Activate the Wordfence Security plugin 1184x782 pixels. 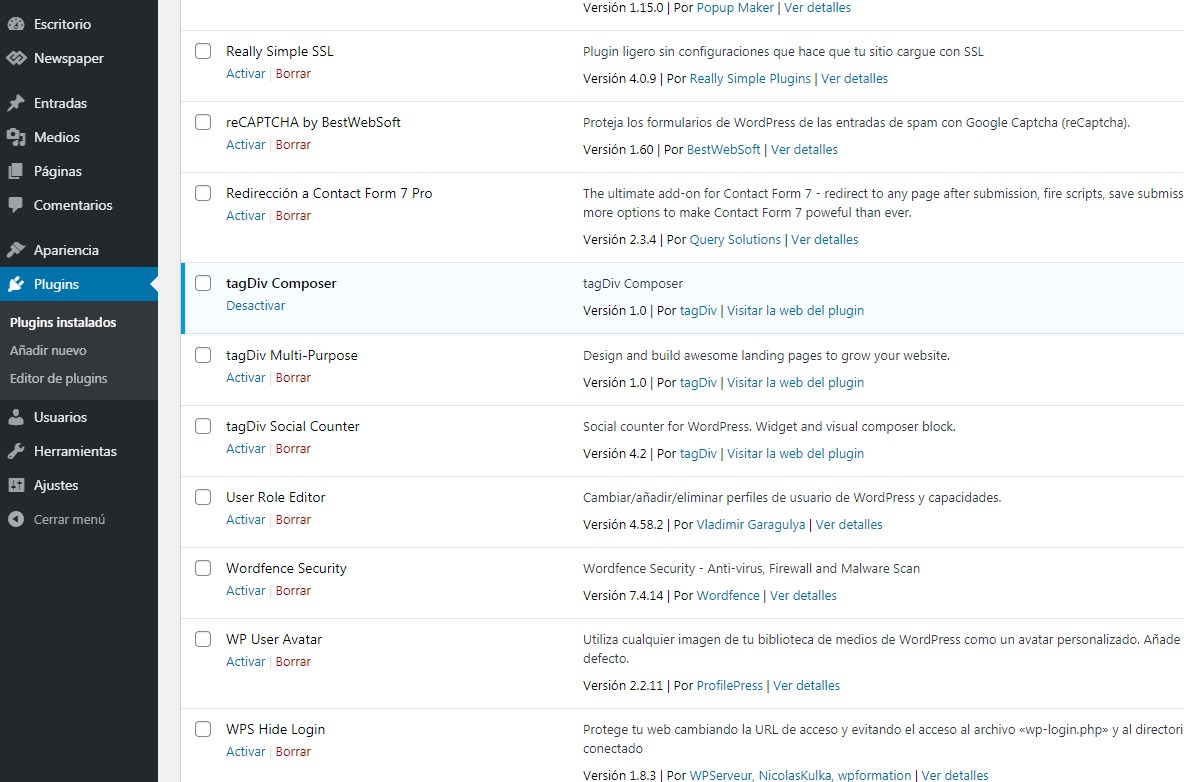click(x=246, y=590)
